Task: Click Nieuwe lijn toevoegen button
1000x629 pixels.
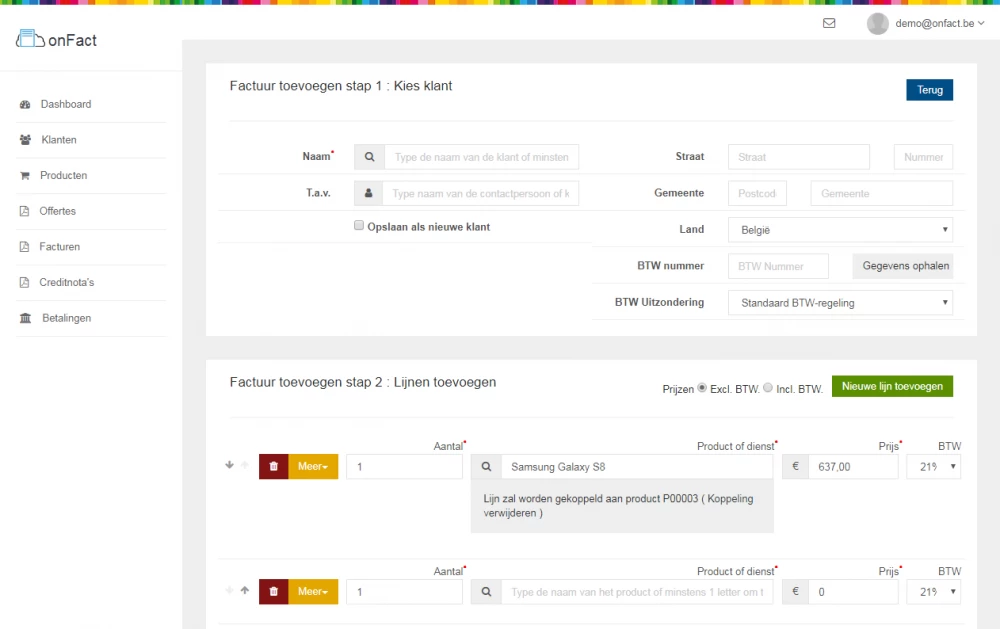Action: click(892, 386)
